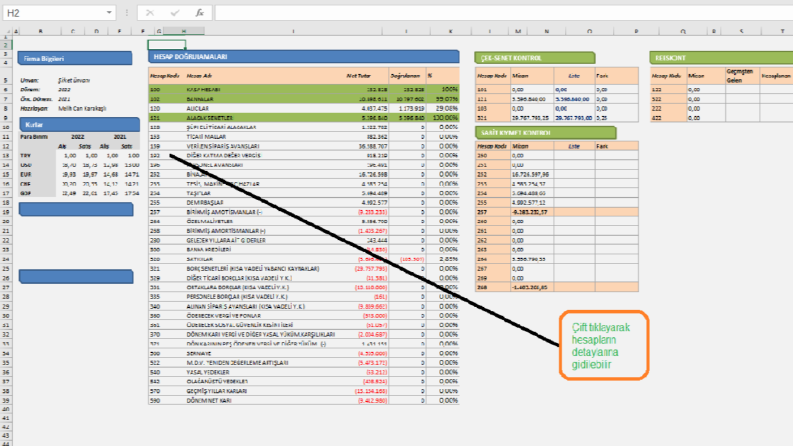Screen dimensions: 793x446
Task: Click the 'ALICILAR' account name
Action: point(197,108)
